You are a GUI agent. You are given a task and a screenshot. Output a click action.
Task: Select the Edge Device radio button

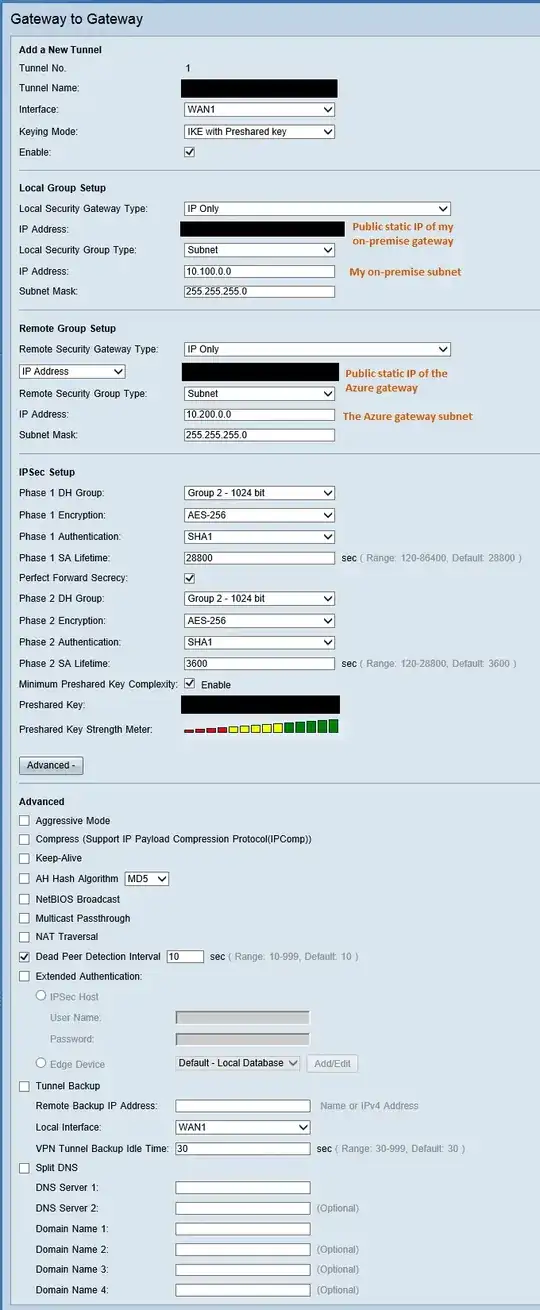pyautogui.click(x=41, y=1064)
